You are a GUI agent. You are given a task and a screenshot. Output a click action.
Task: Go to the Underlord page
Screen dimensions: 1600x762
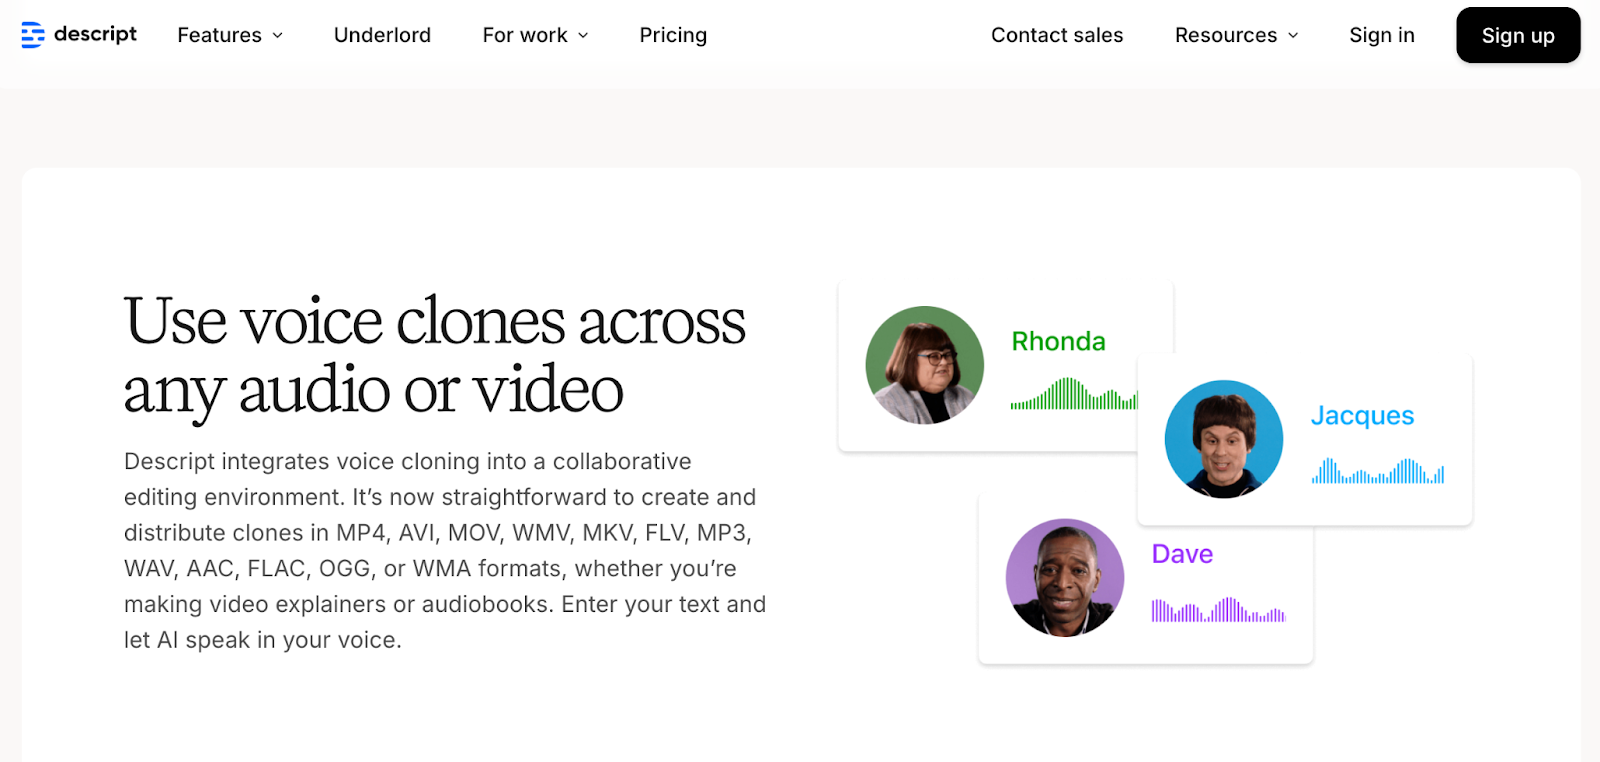(x=382, y=35)
